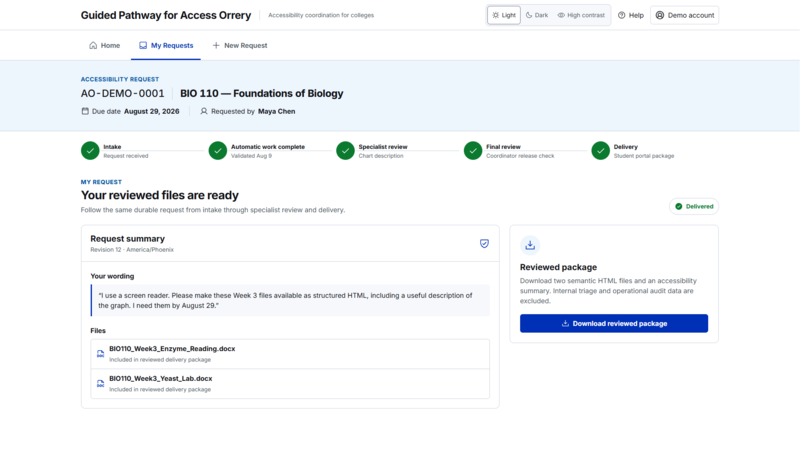The height and width of the screenshot is (453, 806).
Task: Click the plus icon in New Request
Action: tap(217, 46)
